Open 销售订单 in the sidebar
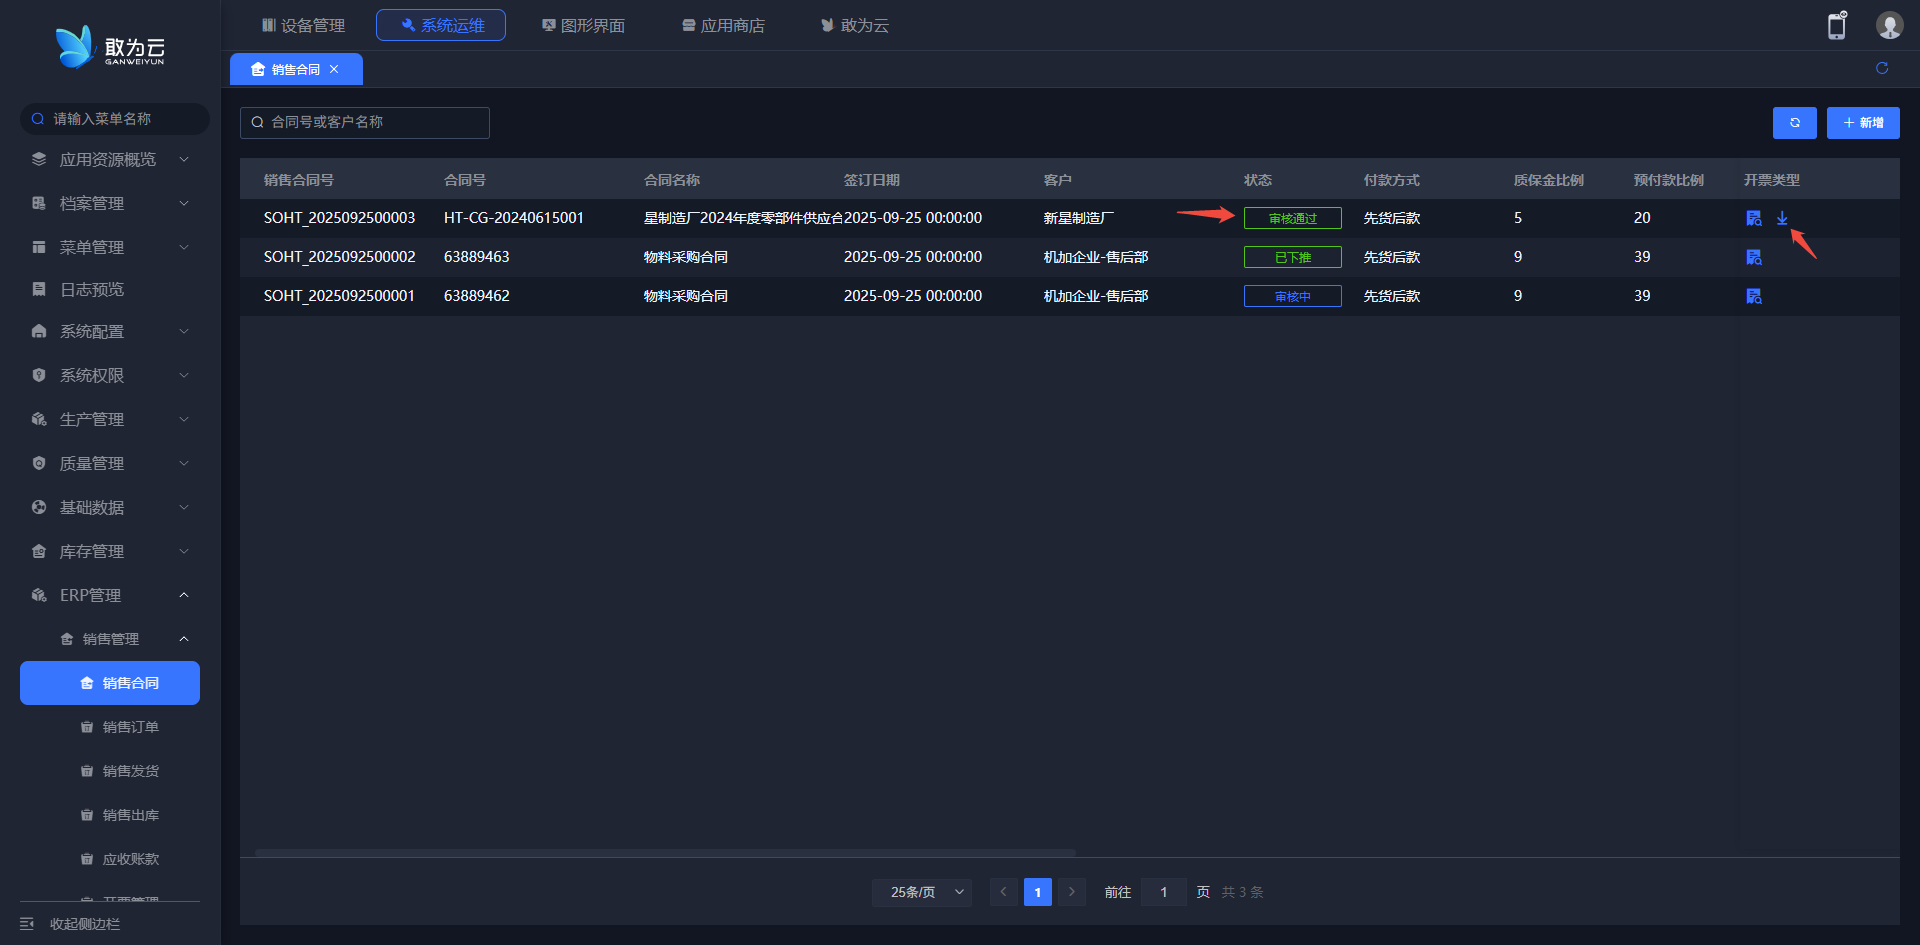This screenshot has height=945, width=1920. coord(130,727)
